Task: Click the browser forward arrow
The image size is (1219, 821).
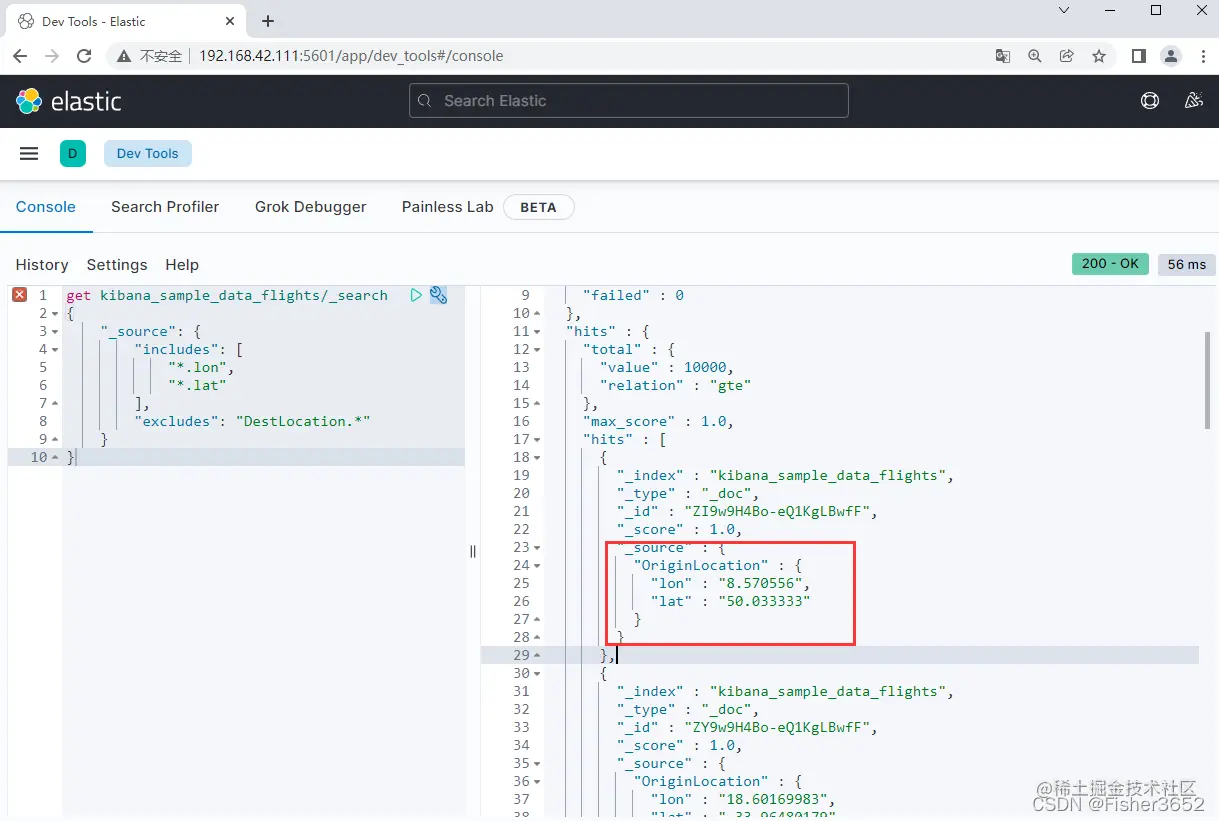Action: pyautogui.click(x=52, y=56)
